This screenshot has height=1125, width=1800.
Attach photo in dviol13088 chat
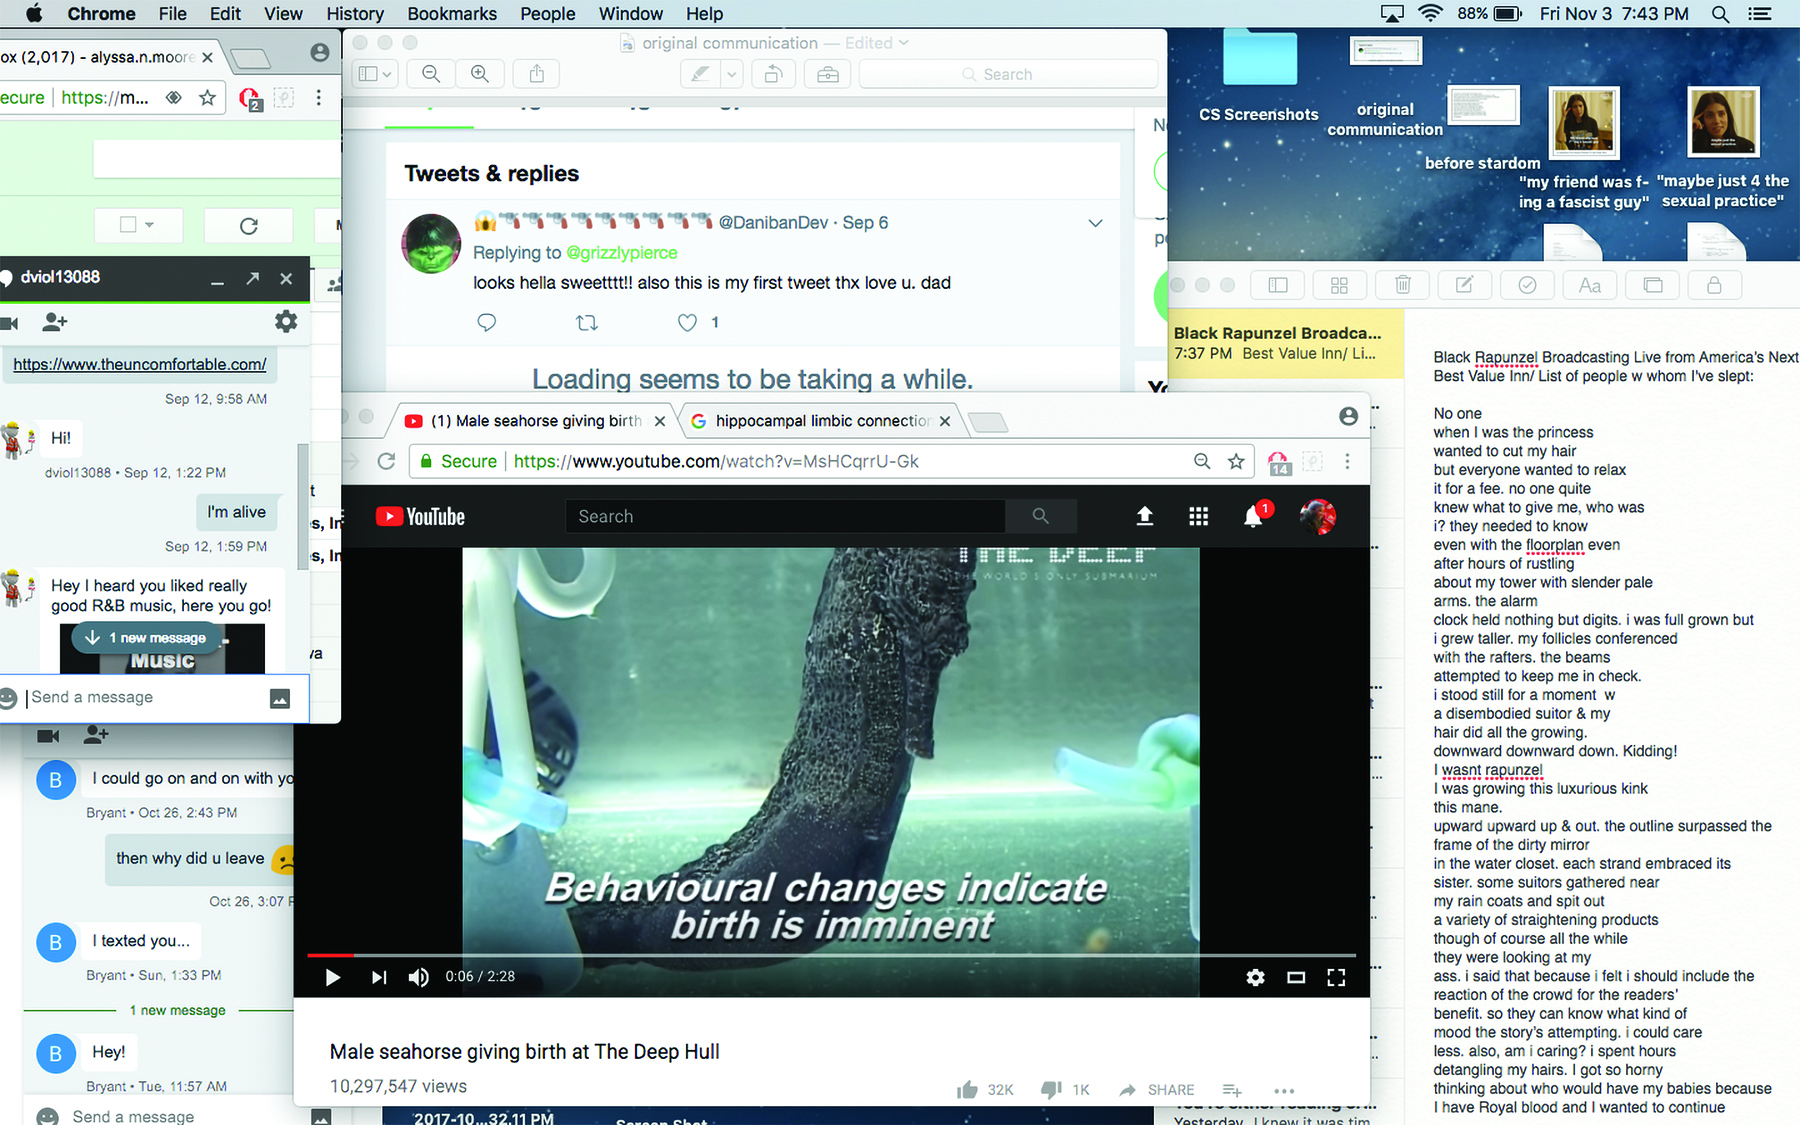(280, 698)
